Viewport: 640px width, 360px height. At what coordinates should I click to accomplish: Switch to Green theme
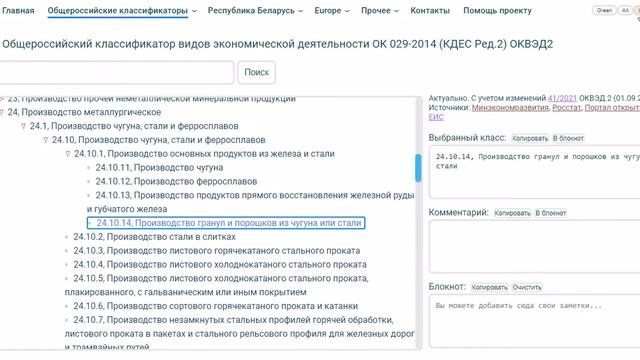tap(604, 11)
